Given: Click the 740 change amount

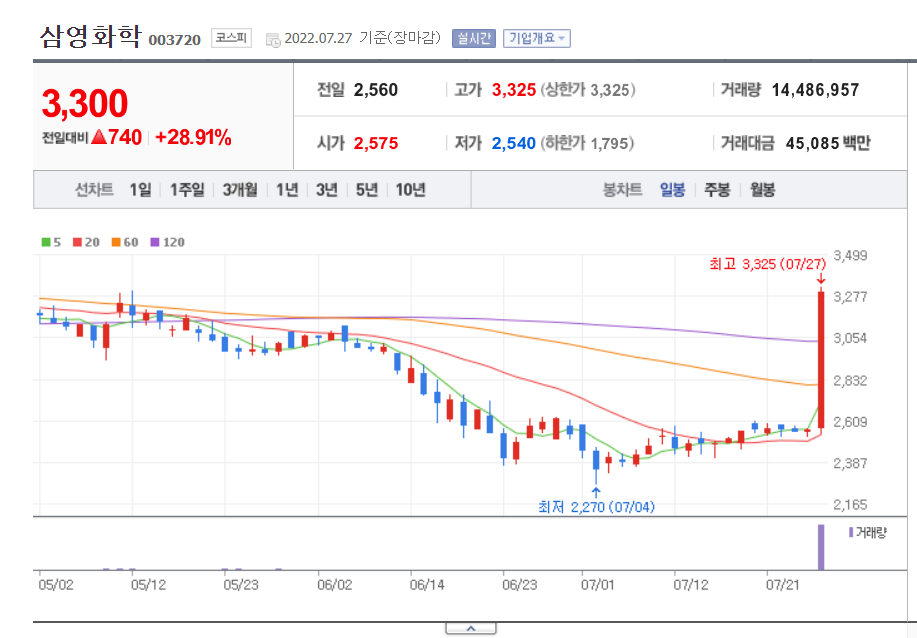Looking at the screenshot, I should 125,137.
